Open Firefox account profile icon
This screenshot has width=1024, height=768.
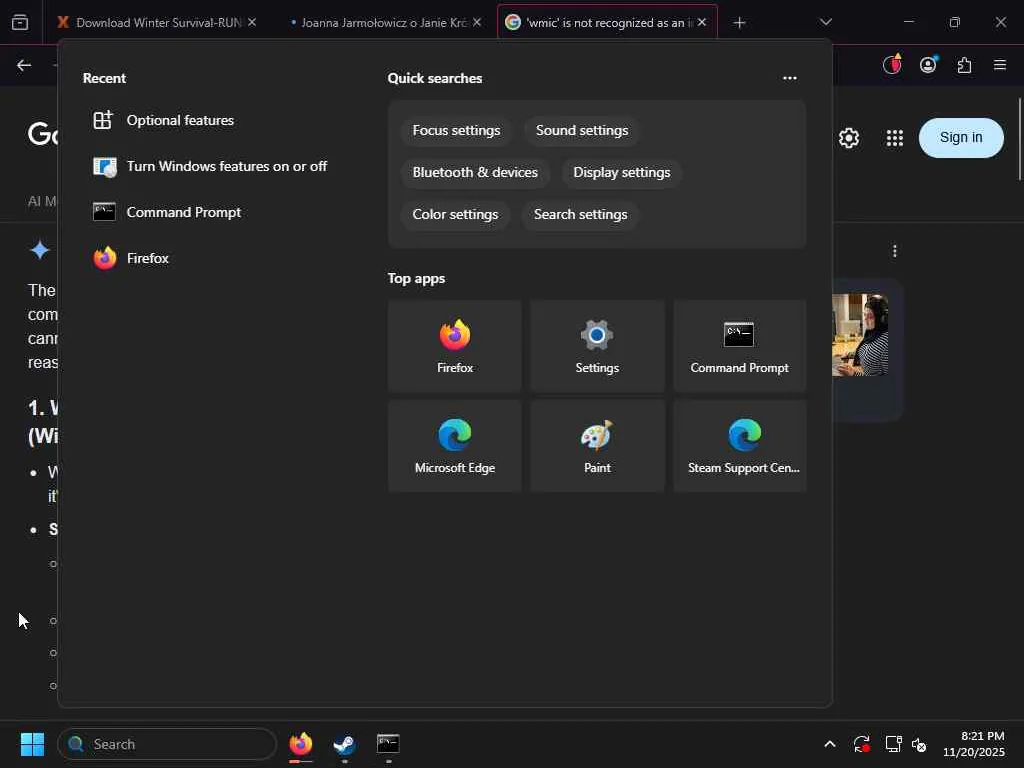click(928, 65)
